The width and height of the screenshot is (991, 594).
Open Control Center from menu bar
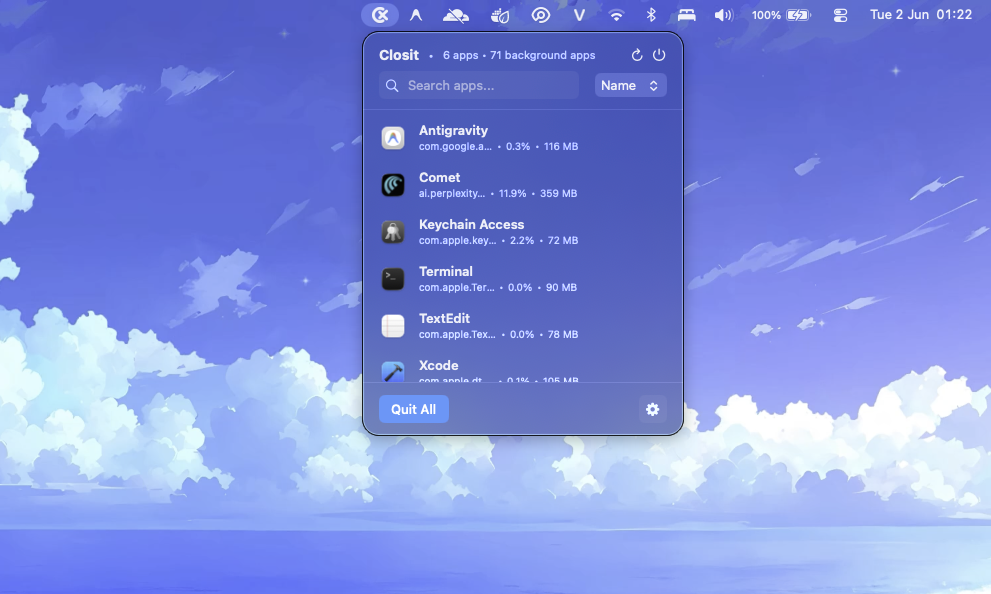coord(840,15)
